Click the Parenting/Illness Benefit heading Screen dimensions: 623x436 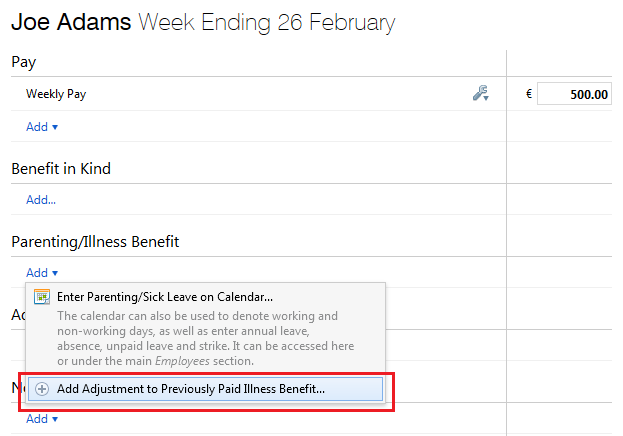[95, 242]
